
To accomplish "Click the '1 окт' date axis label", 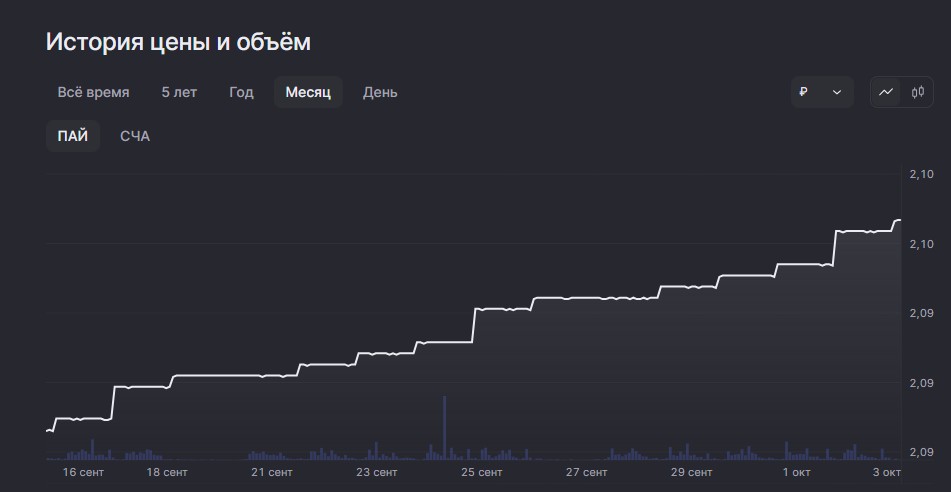I will point(796,472).
